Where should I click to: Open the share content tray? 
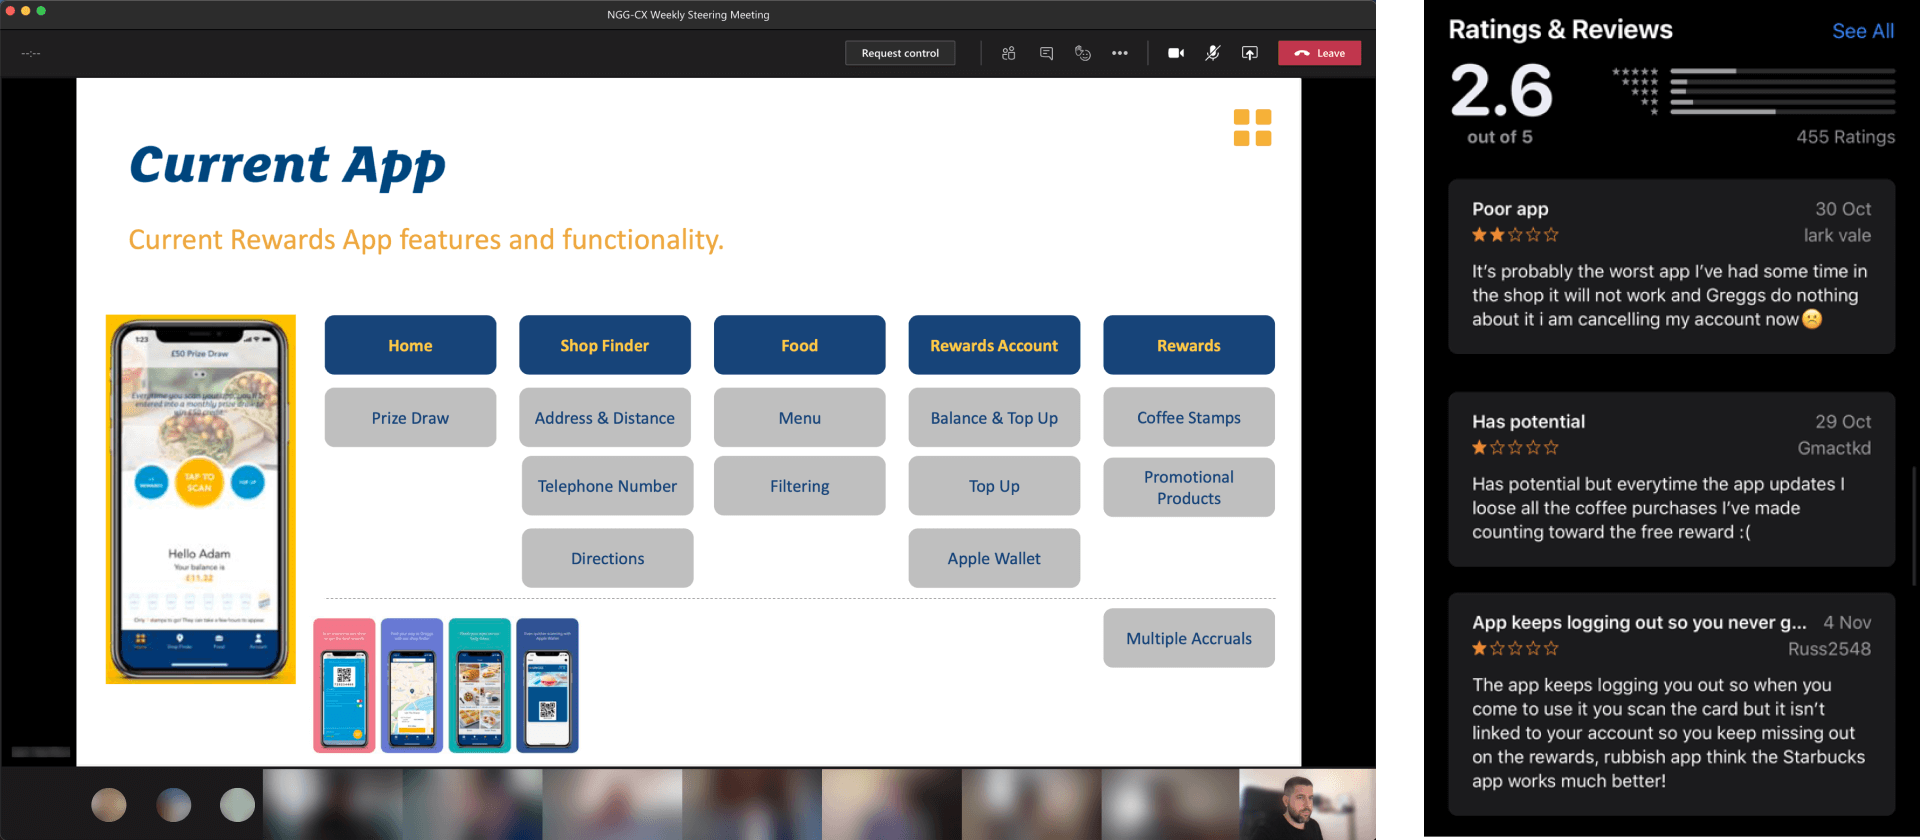[x=1250, y=53]
